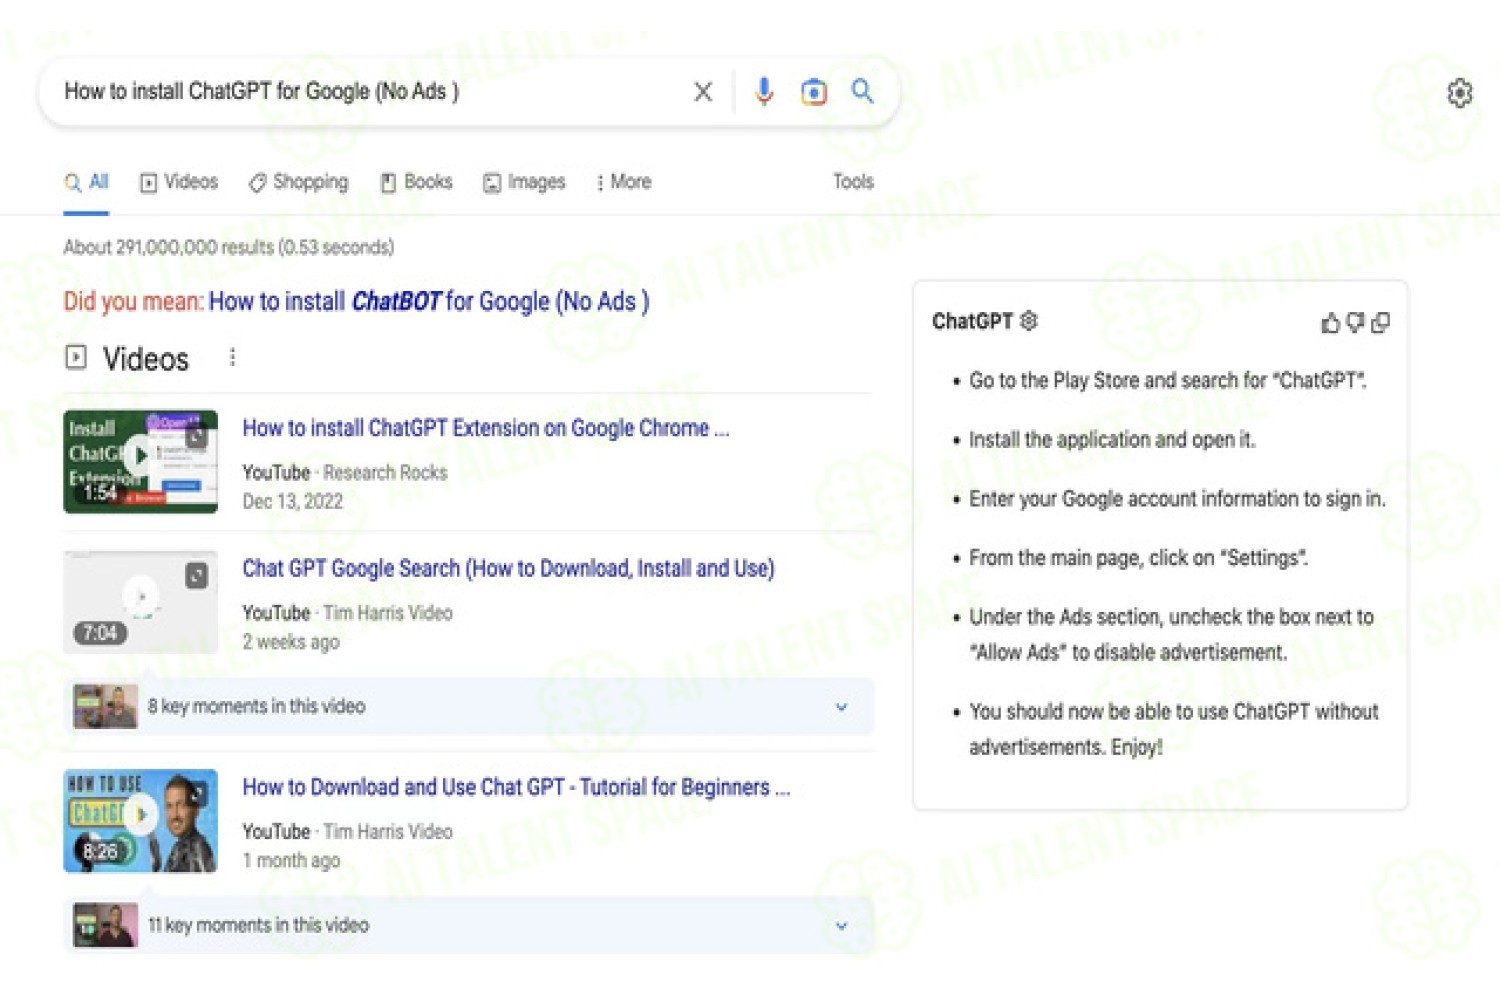Click the Videos section heading text
The width and height of the screenshot is (1500, 1000).
(146, 359)
